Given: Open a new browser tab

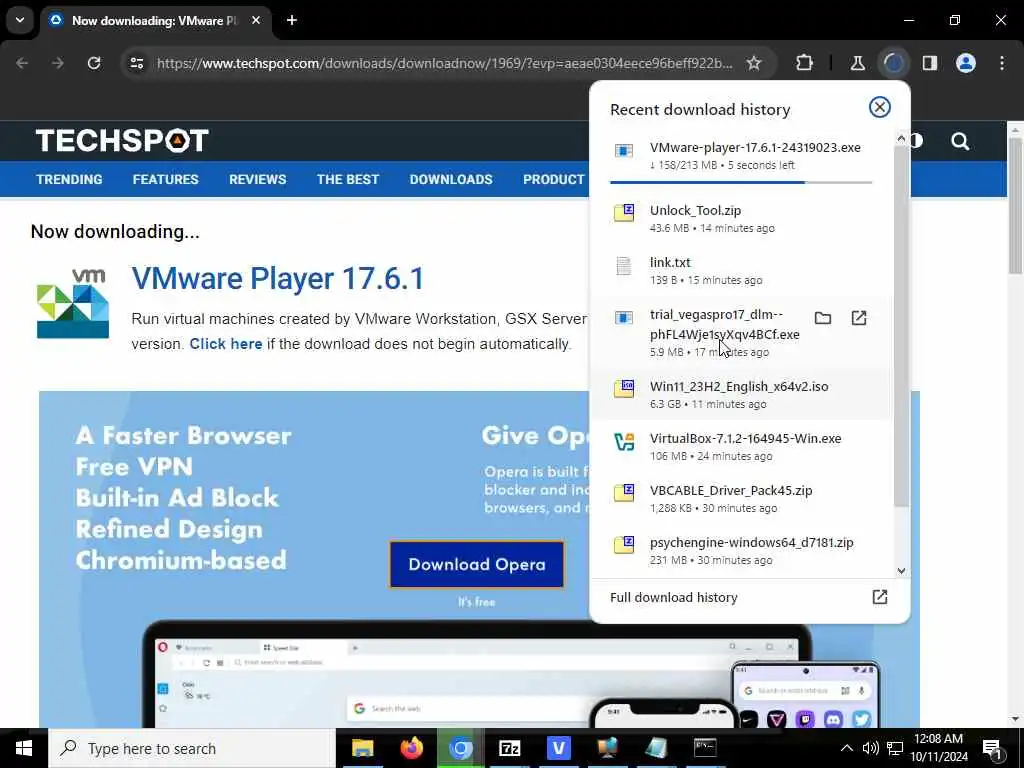Looking at the screenshot, I should pos(292,20).
